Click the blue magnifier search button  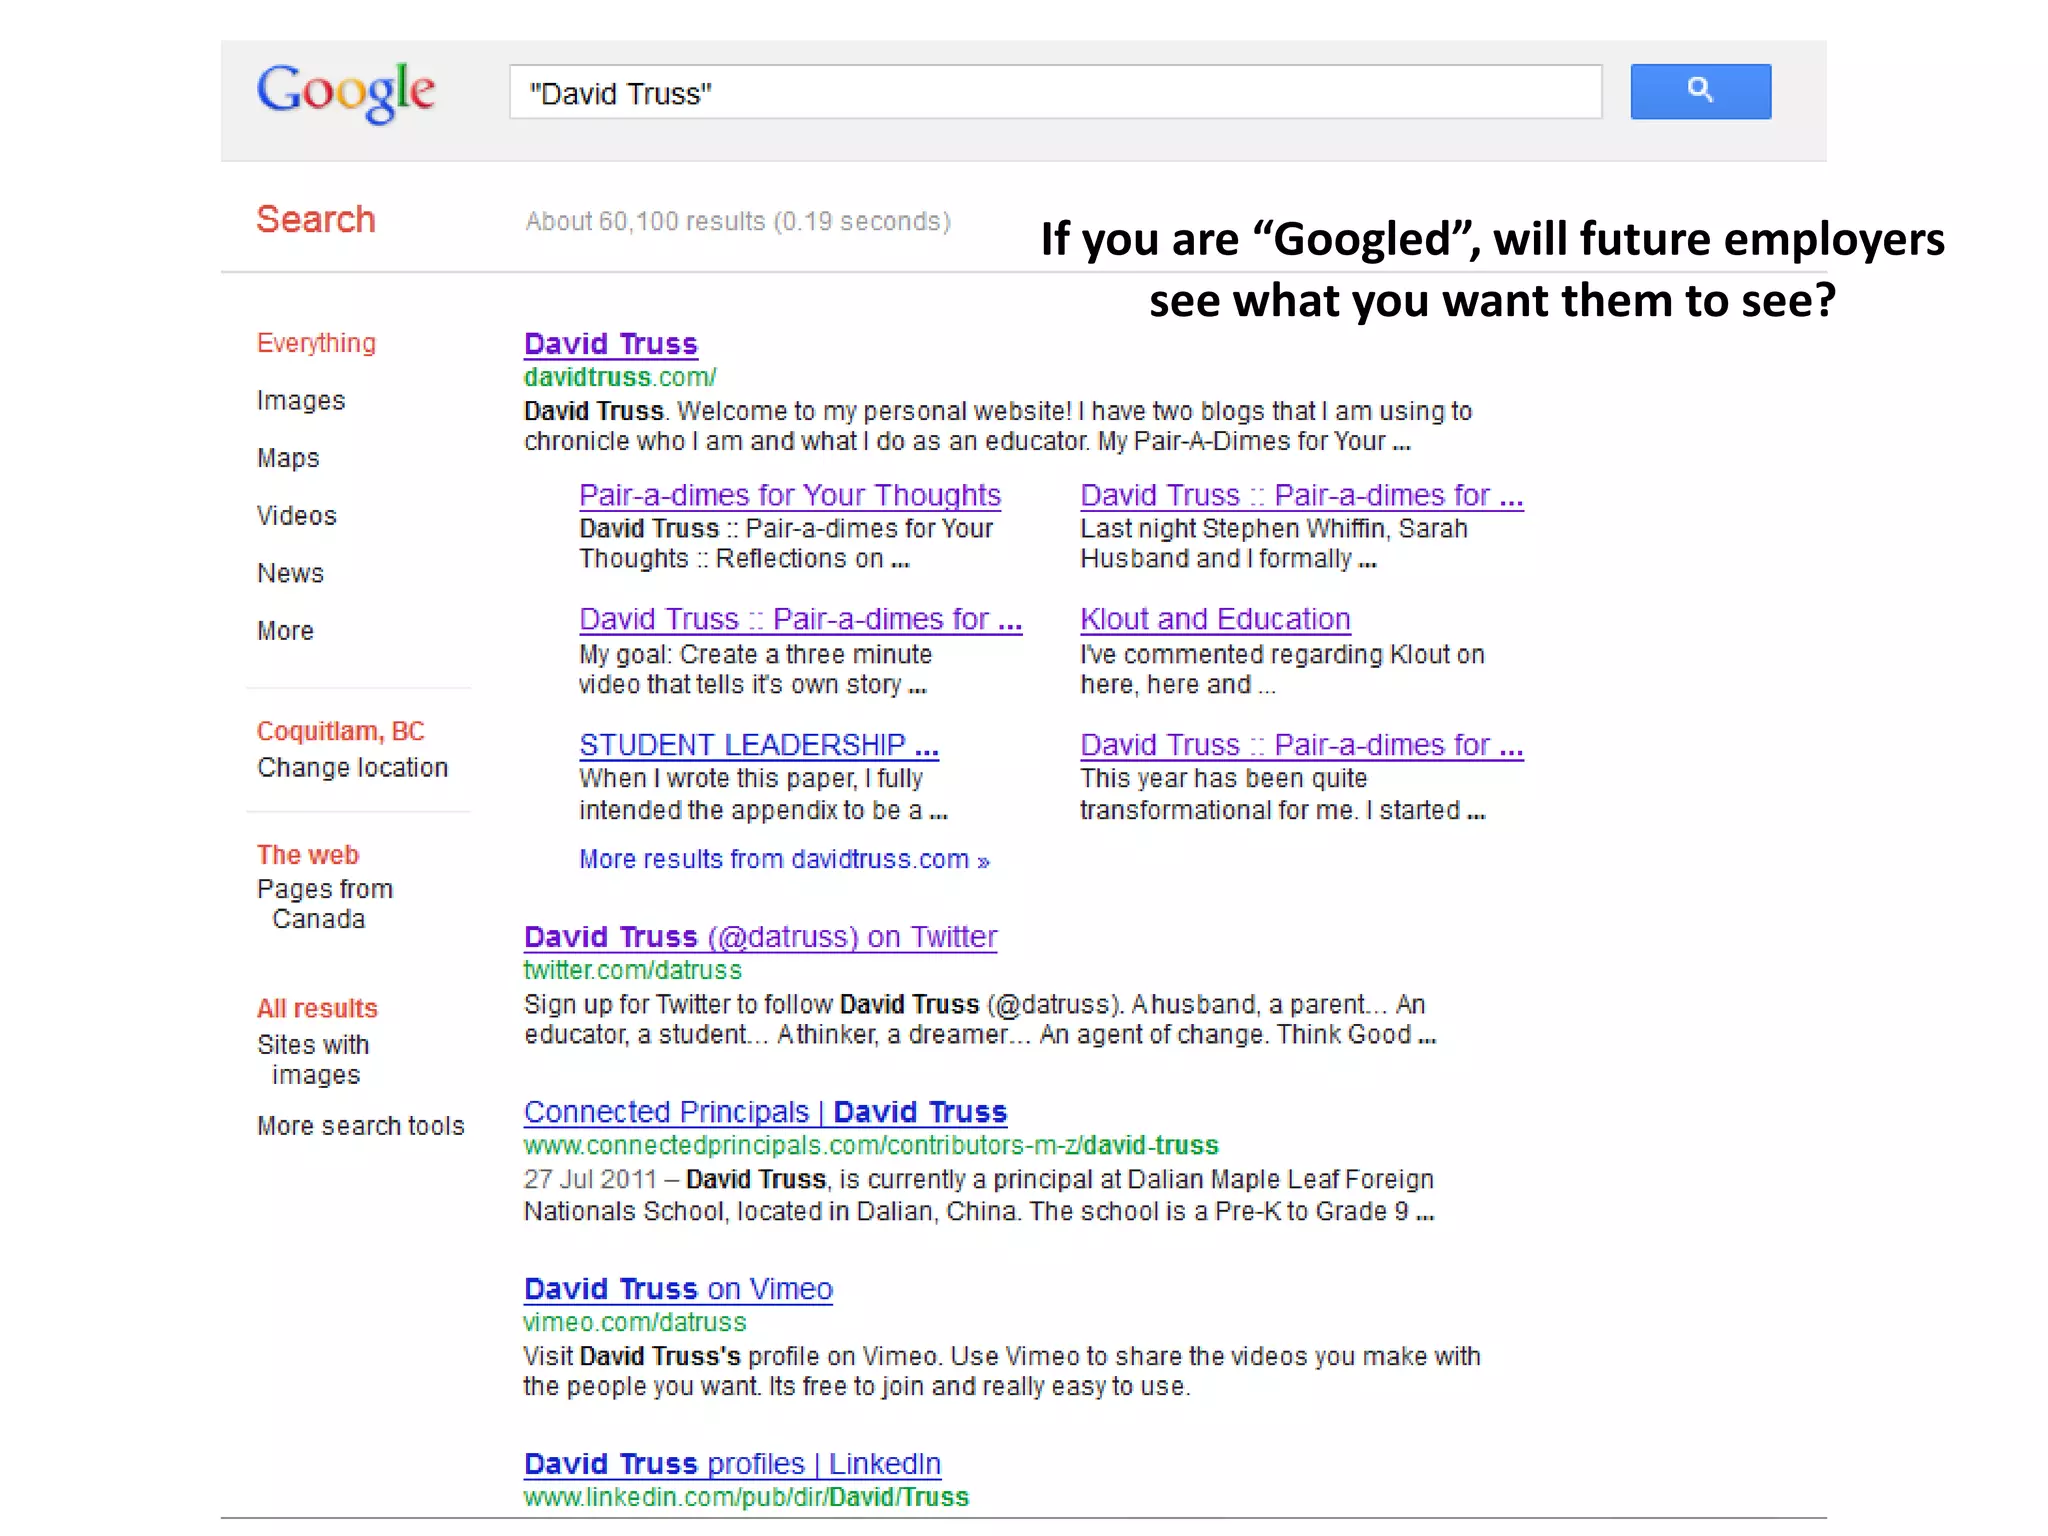1700,92
